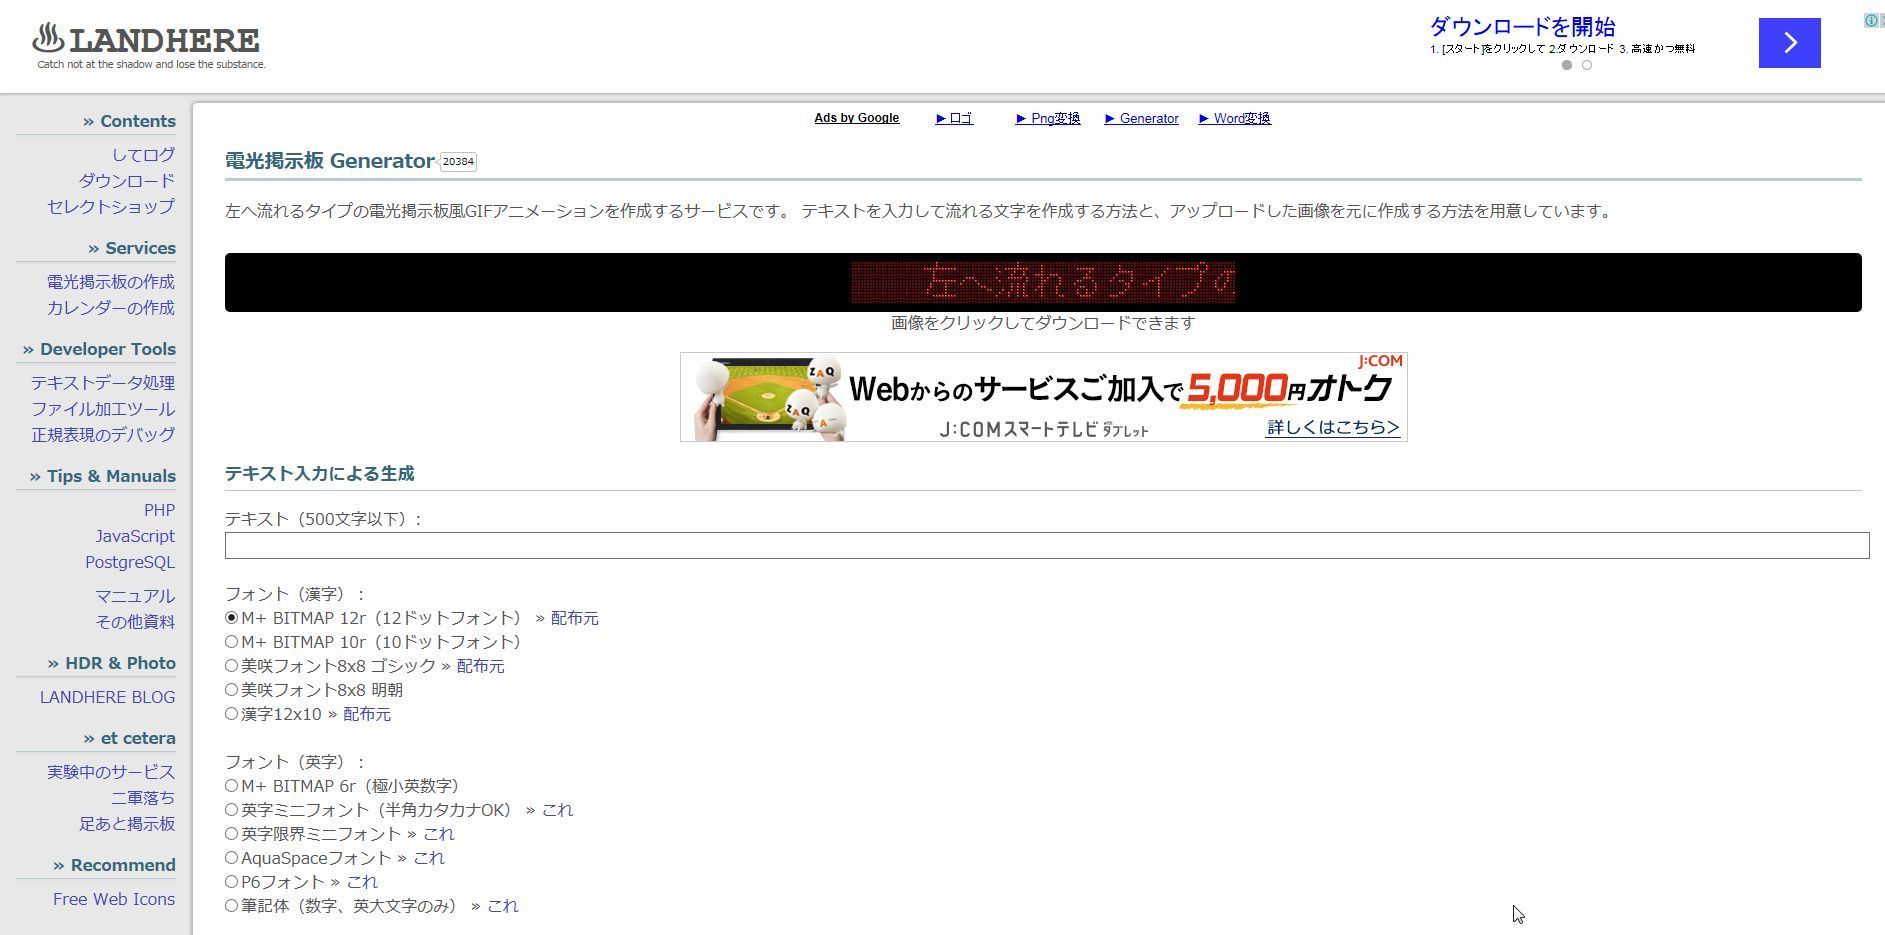This screenshot has width=1885, height=935.
Task: Open the Generator ad link
Action: click(1141, 118)
